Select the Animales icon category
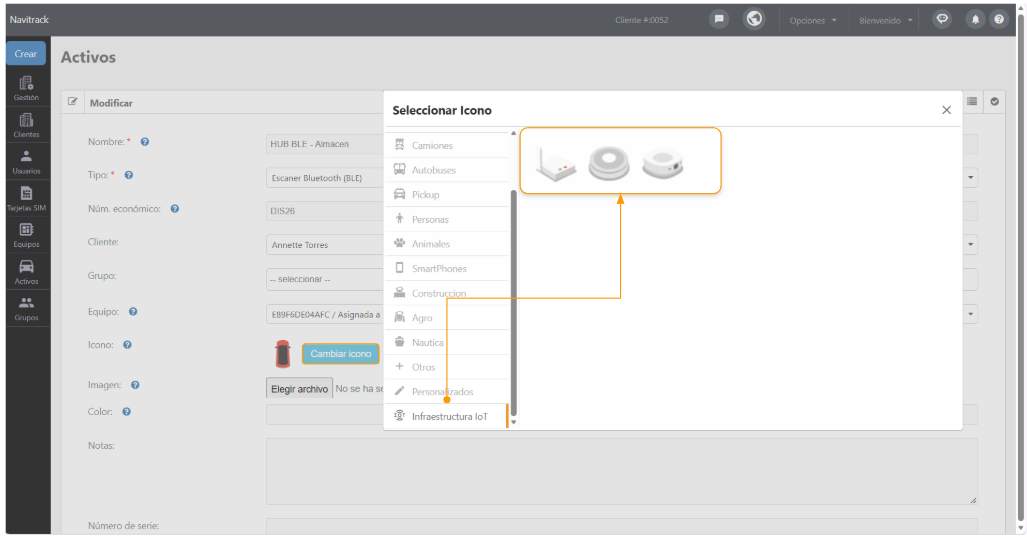The width and height of the screenshot is (1027, 540). point(447,244)
